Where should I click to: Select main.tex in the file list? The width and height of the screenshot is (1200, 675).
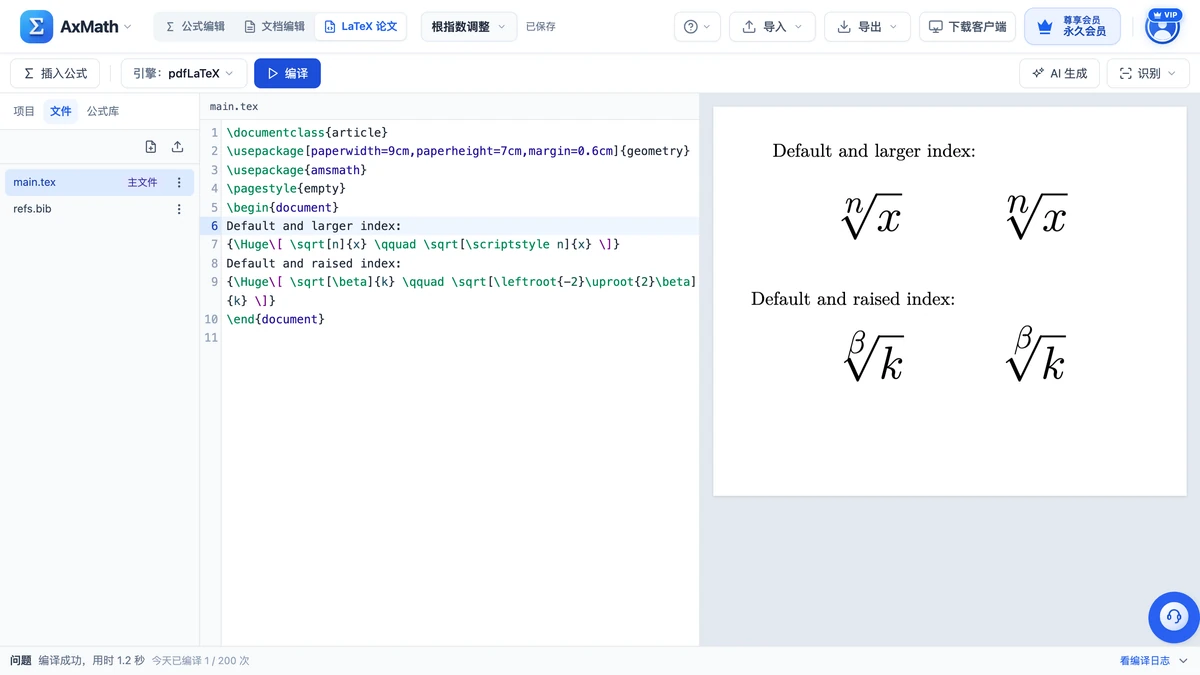click(97, 183)
